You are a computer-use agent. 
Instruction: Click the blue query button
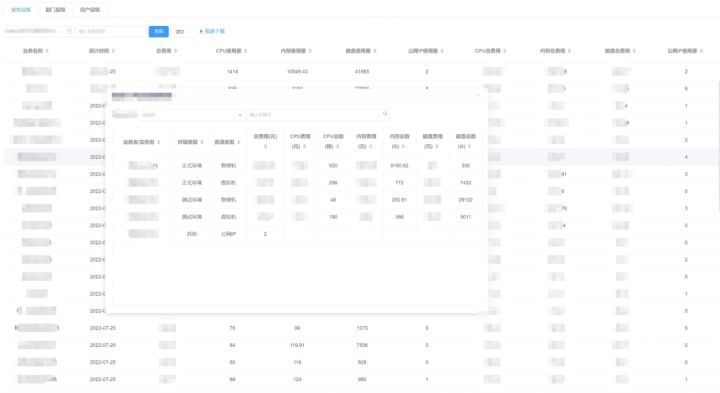tap(158, 31)
